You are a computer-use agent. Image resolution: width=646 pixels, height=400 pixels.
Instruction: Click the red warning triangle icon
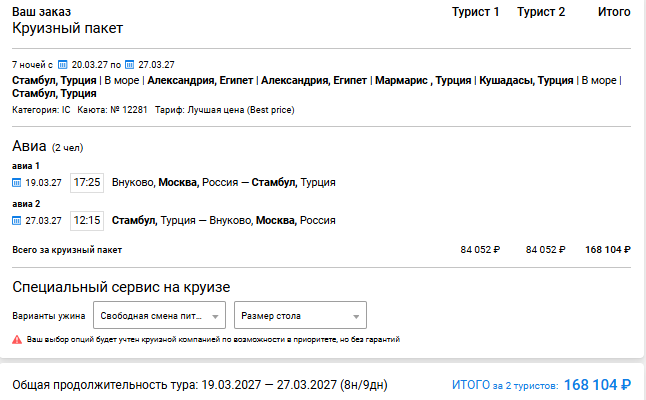click(17, 339)
